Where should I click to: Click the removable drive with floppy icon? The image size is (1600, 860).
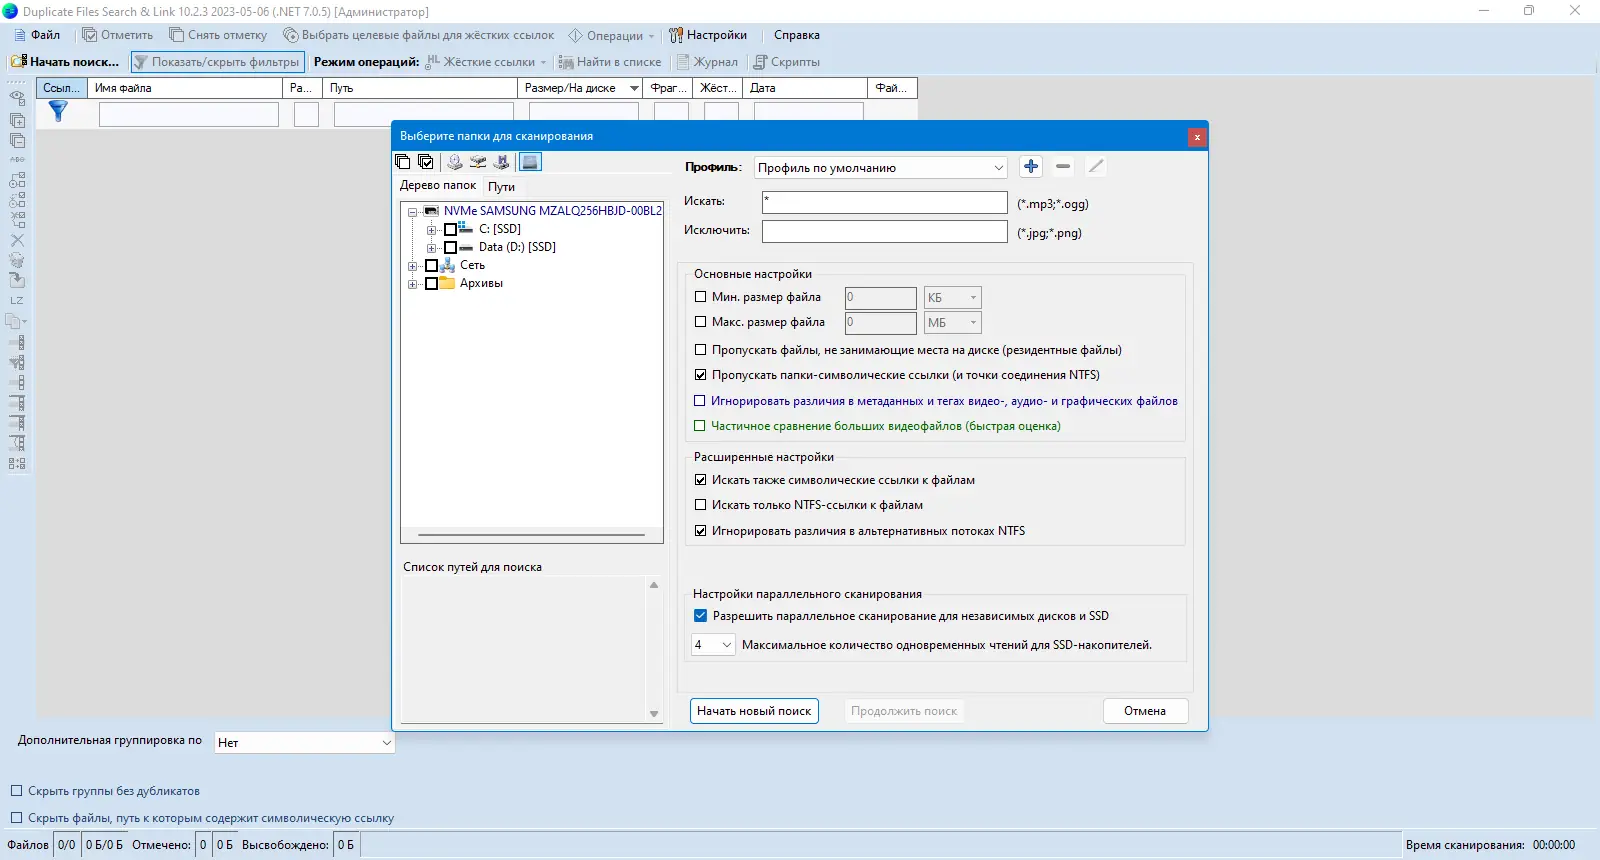coord(501,162)
